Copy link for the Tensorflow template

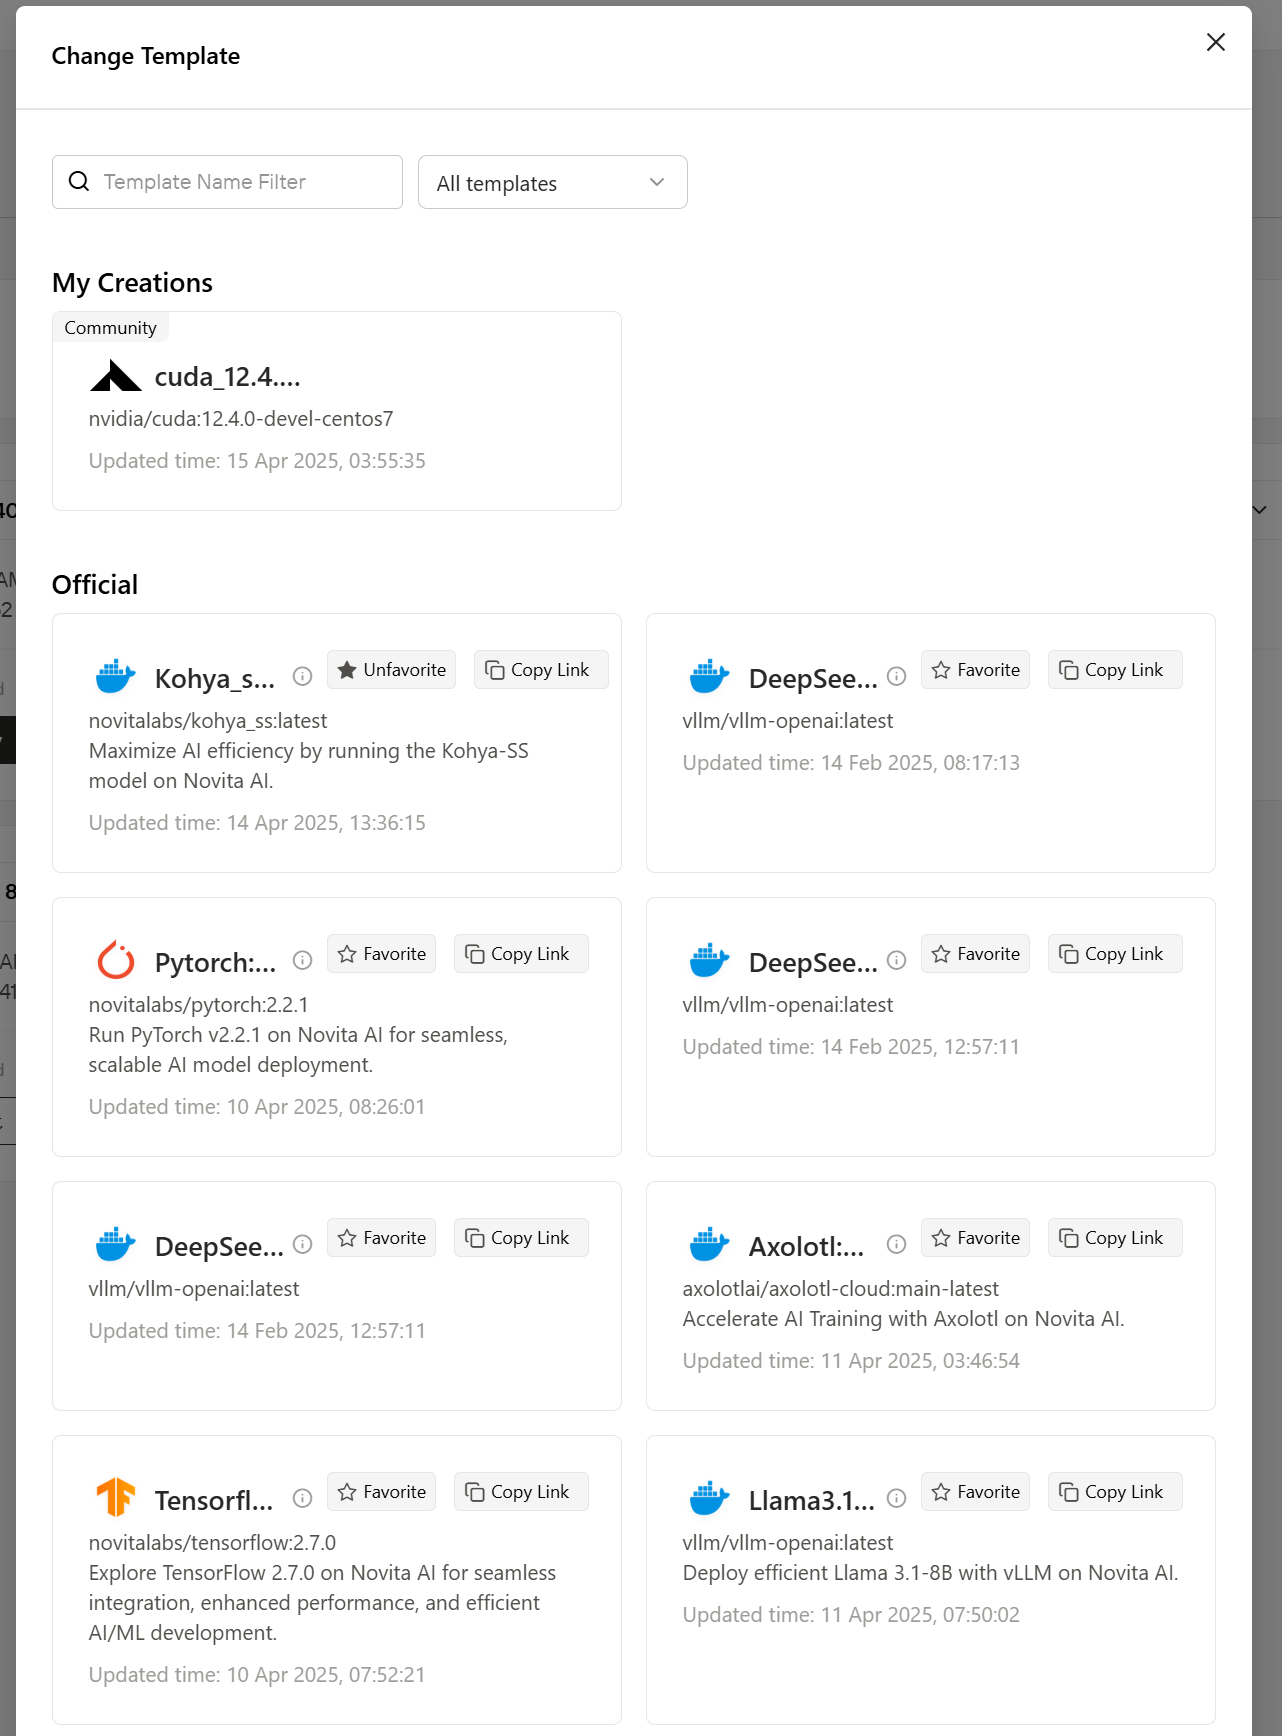tap(521, 1492)
